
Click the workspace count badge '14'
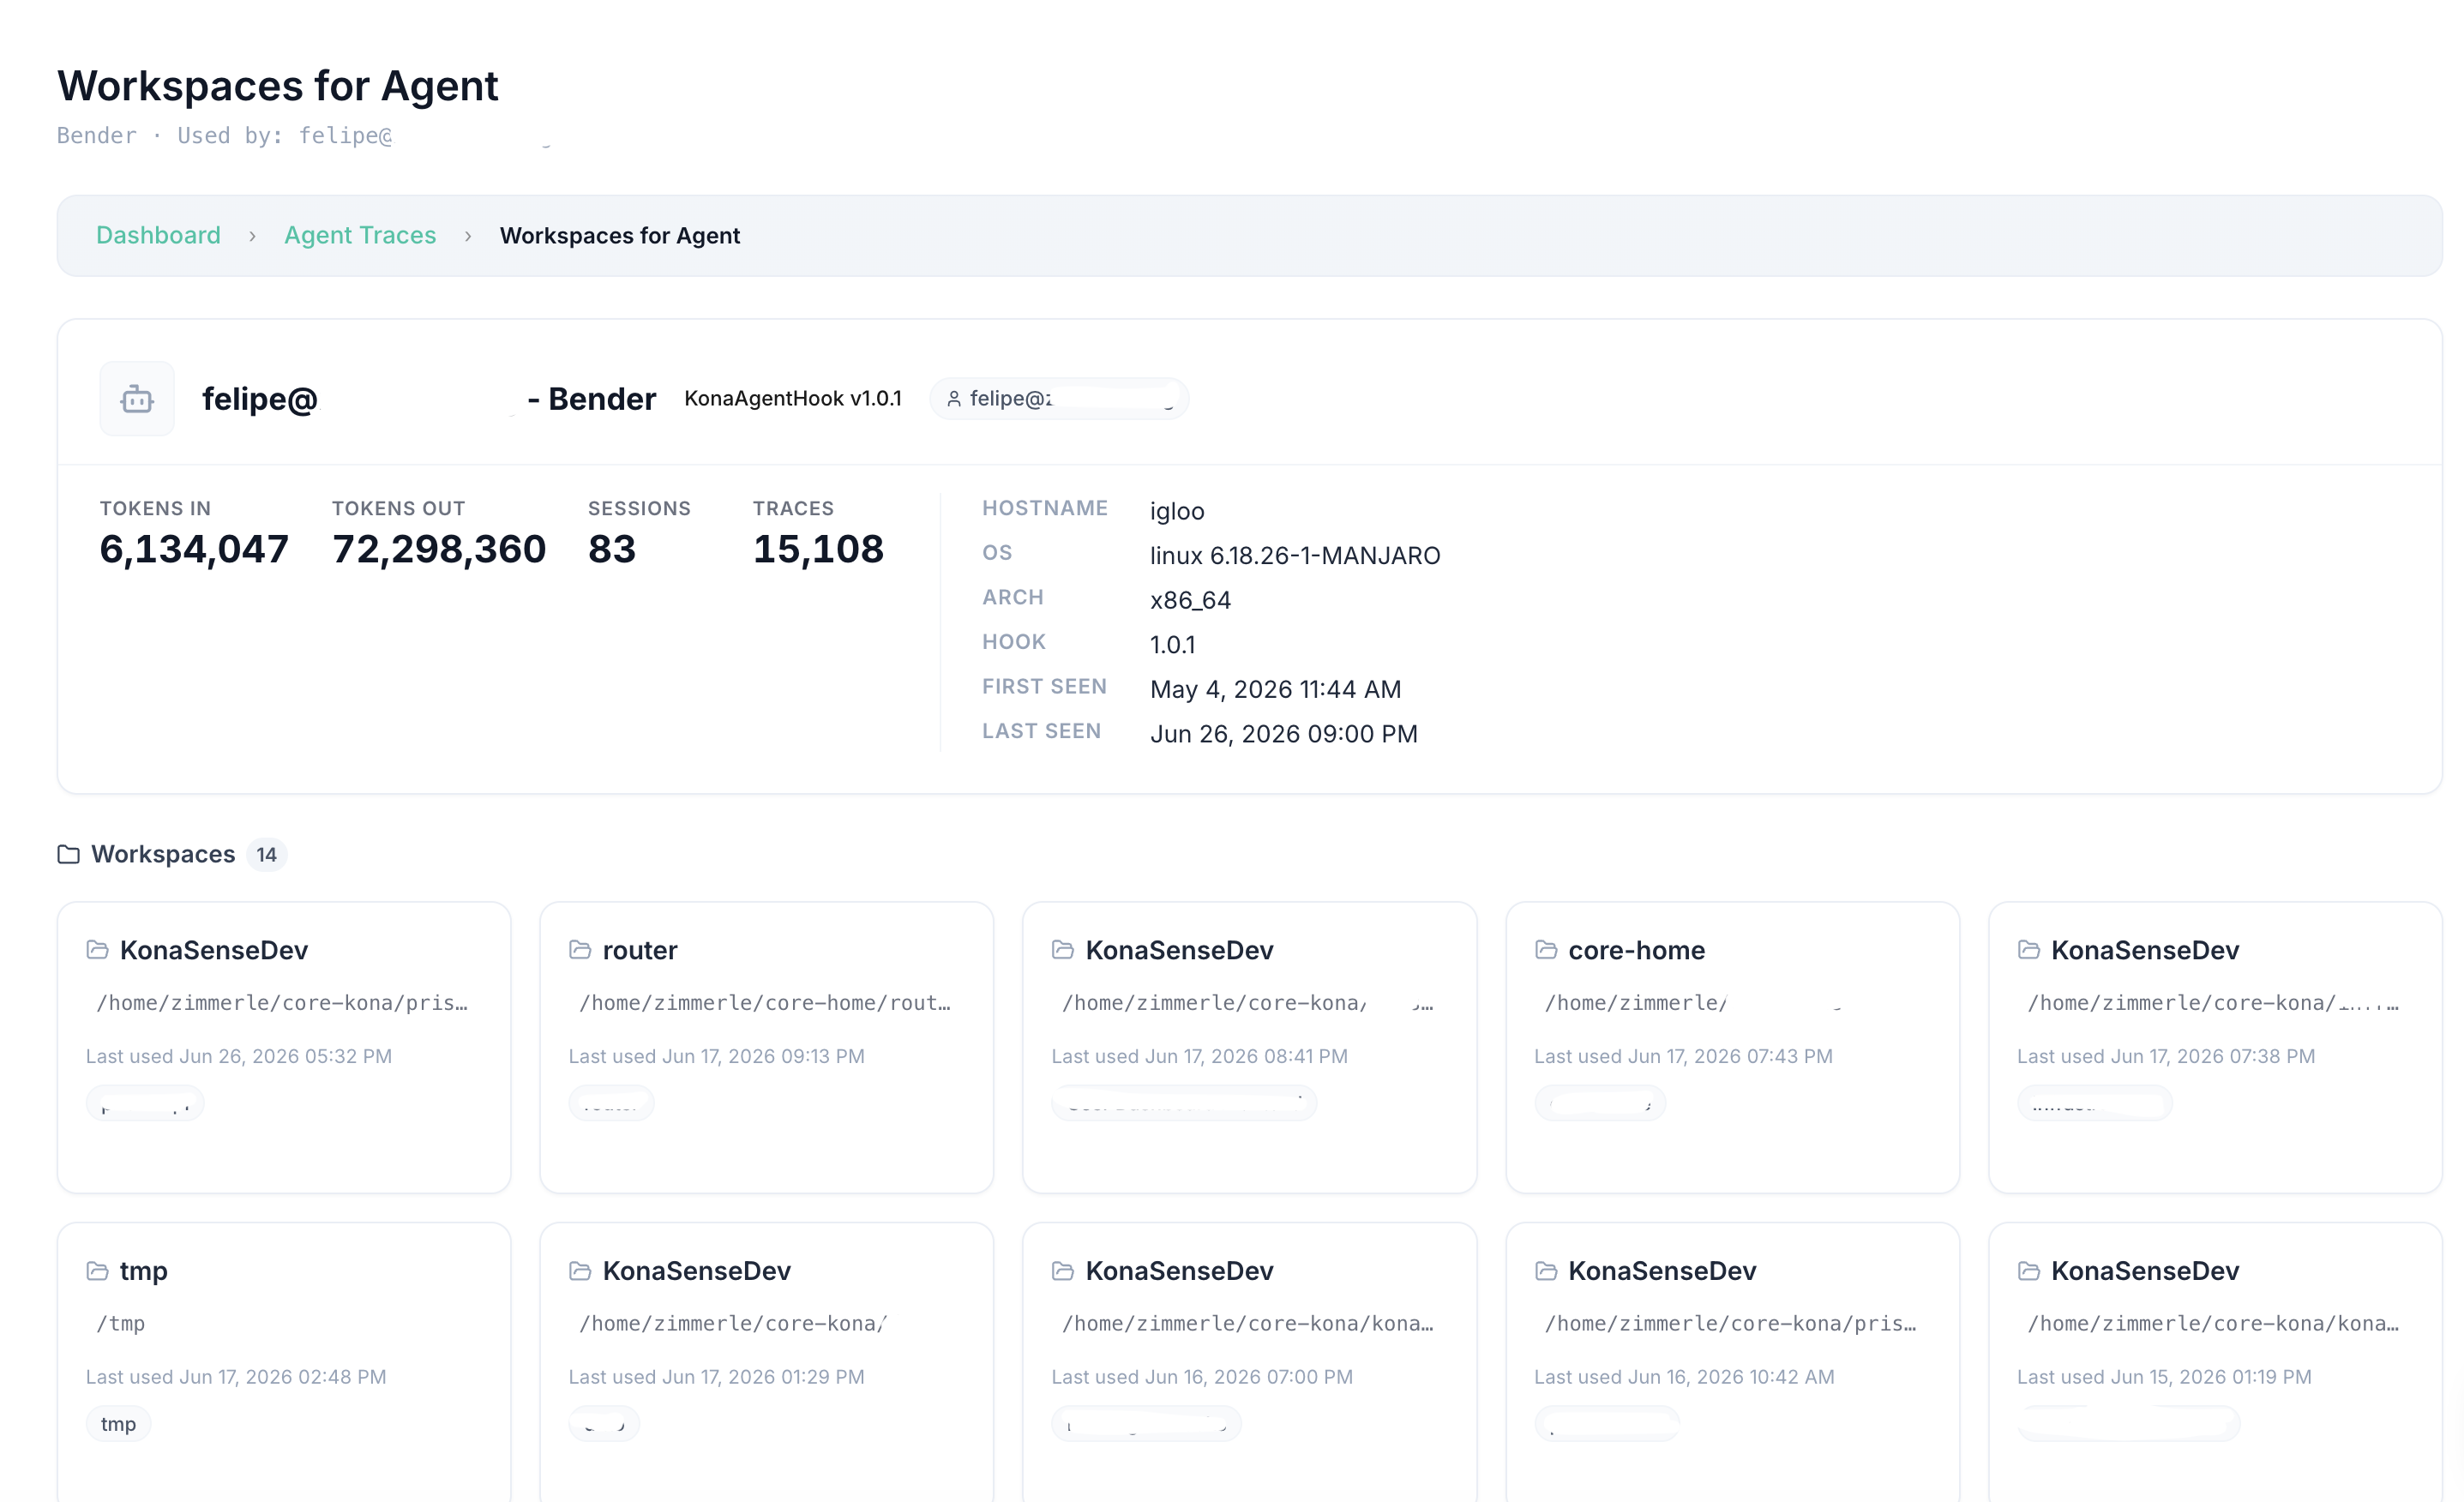click(x=266, y=855)
